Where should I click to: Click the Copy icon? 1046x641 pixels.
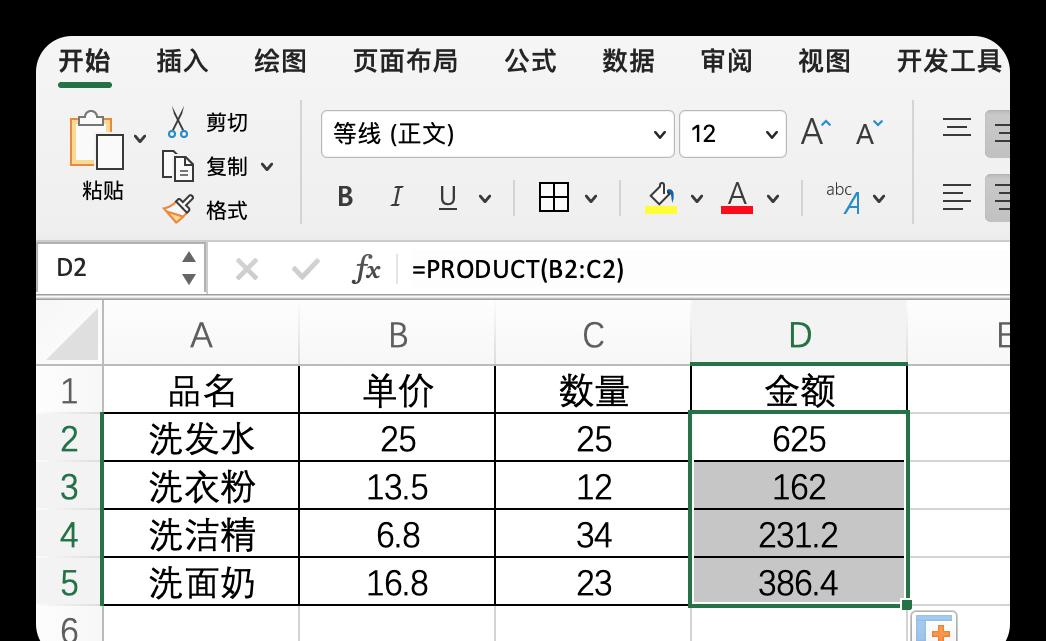[177, 166]
